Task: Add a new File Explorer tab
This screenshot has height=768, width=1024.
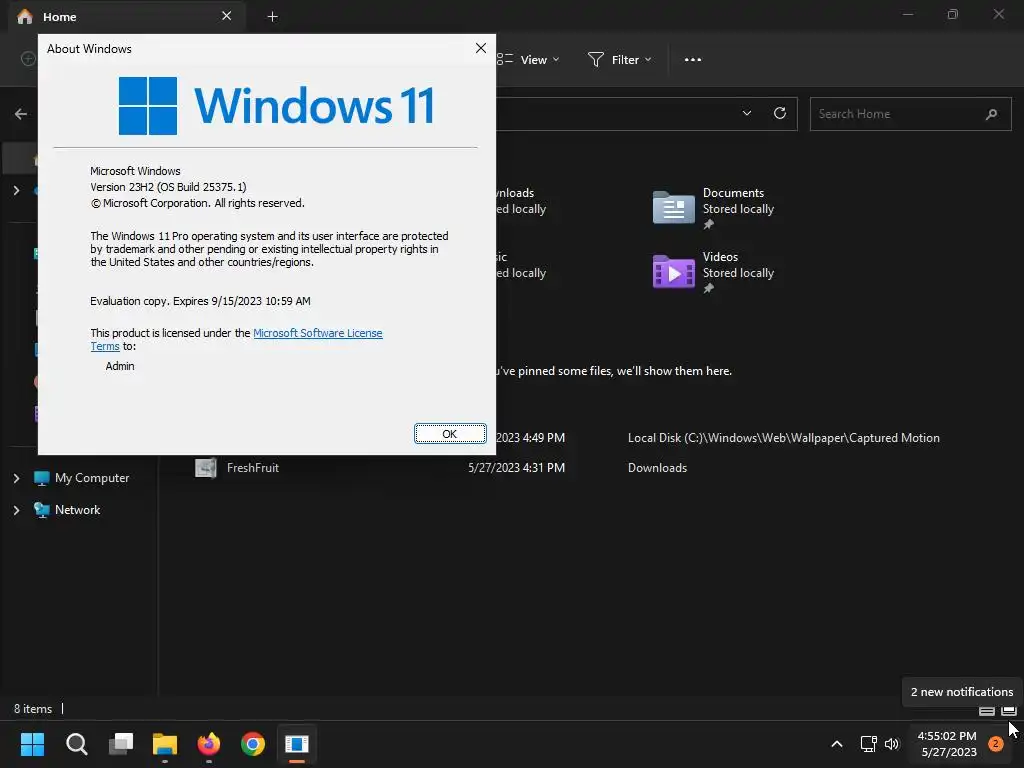Action: [x=273, y=17]
